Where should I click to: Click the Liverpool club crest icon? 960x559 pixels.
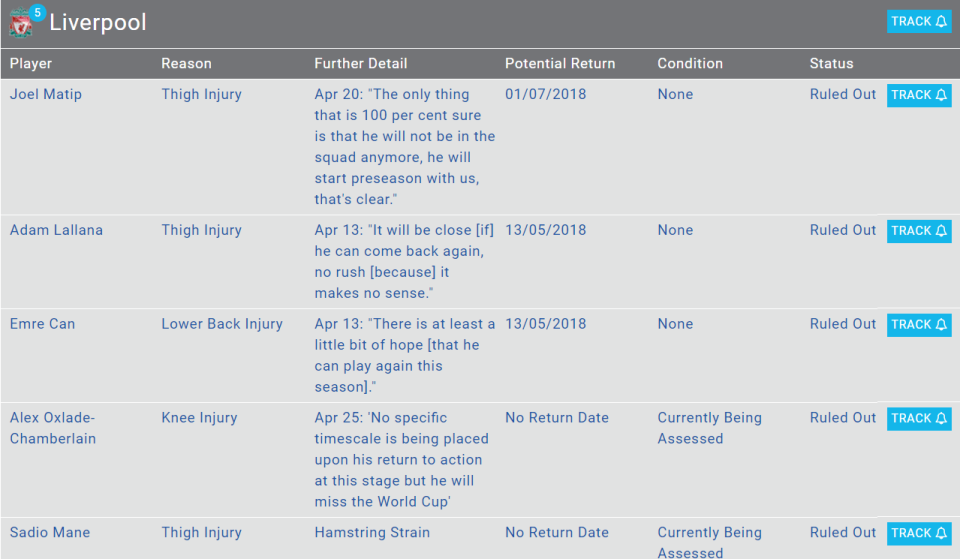[x=20, y=23]
